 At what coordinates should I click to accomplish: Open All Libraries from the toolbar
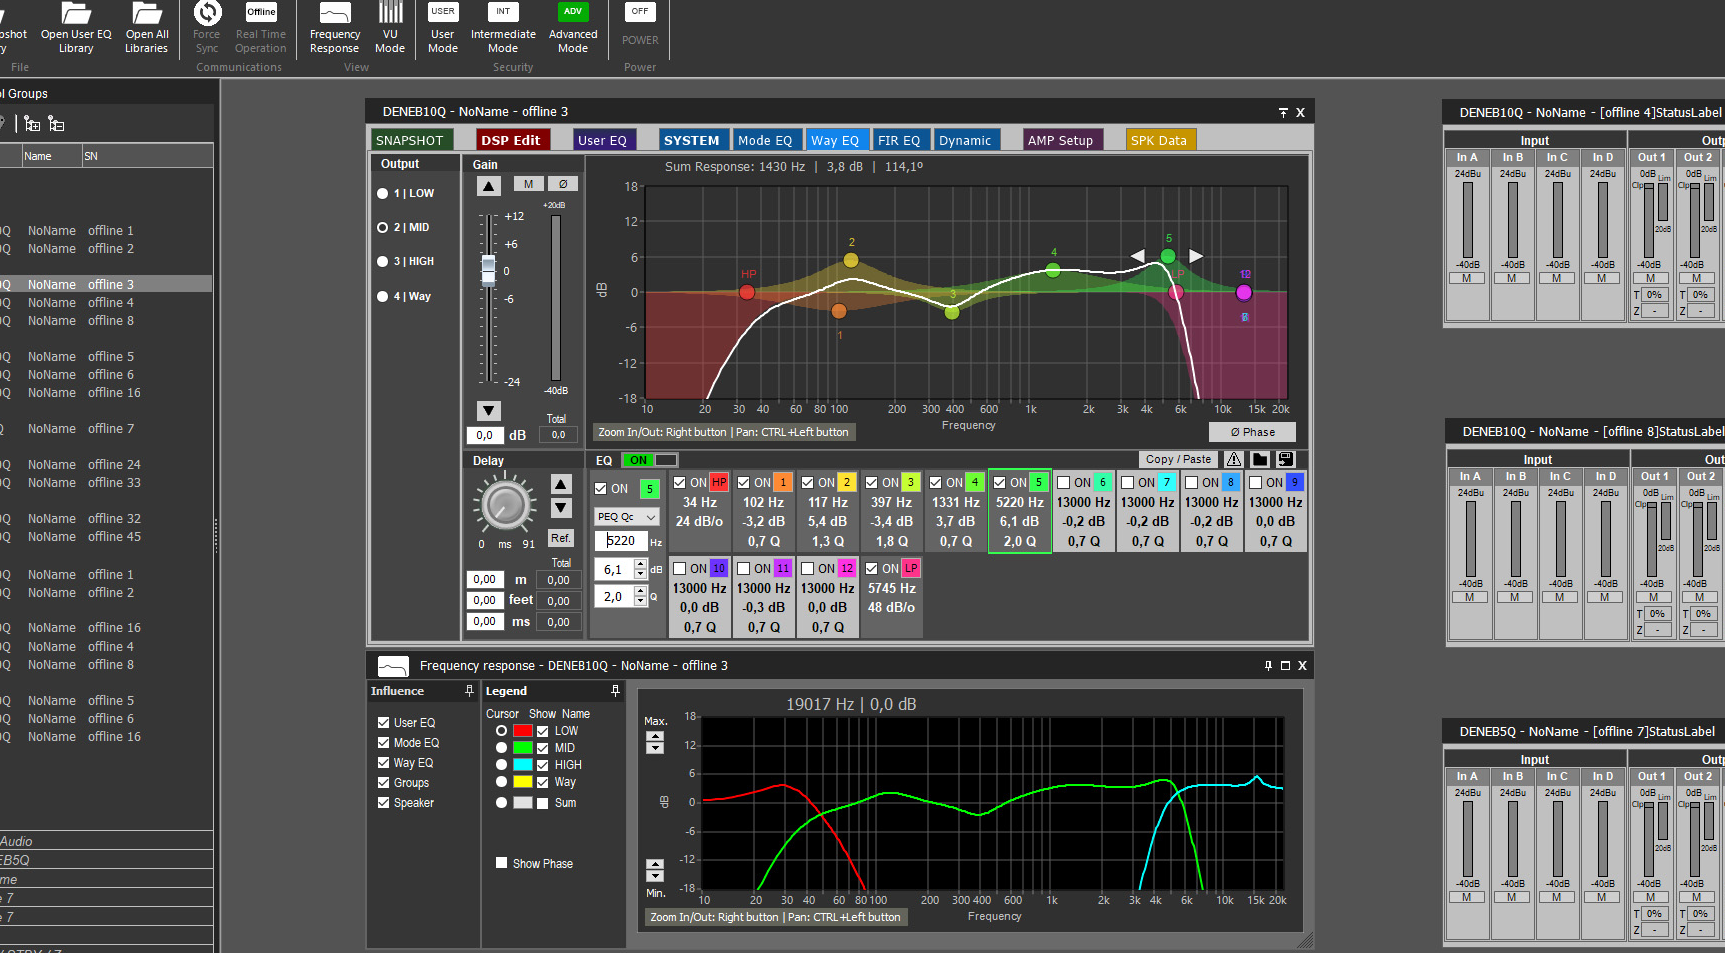click(x=146, y=27)
